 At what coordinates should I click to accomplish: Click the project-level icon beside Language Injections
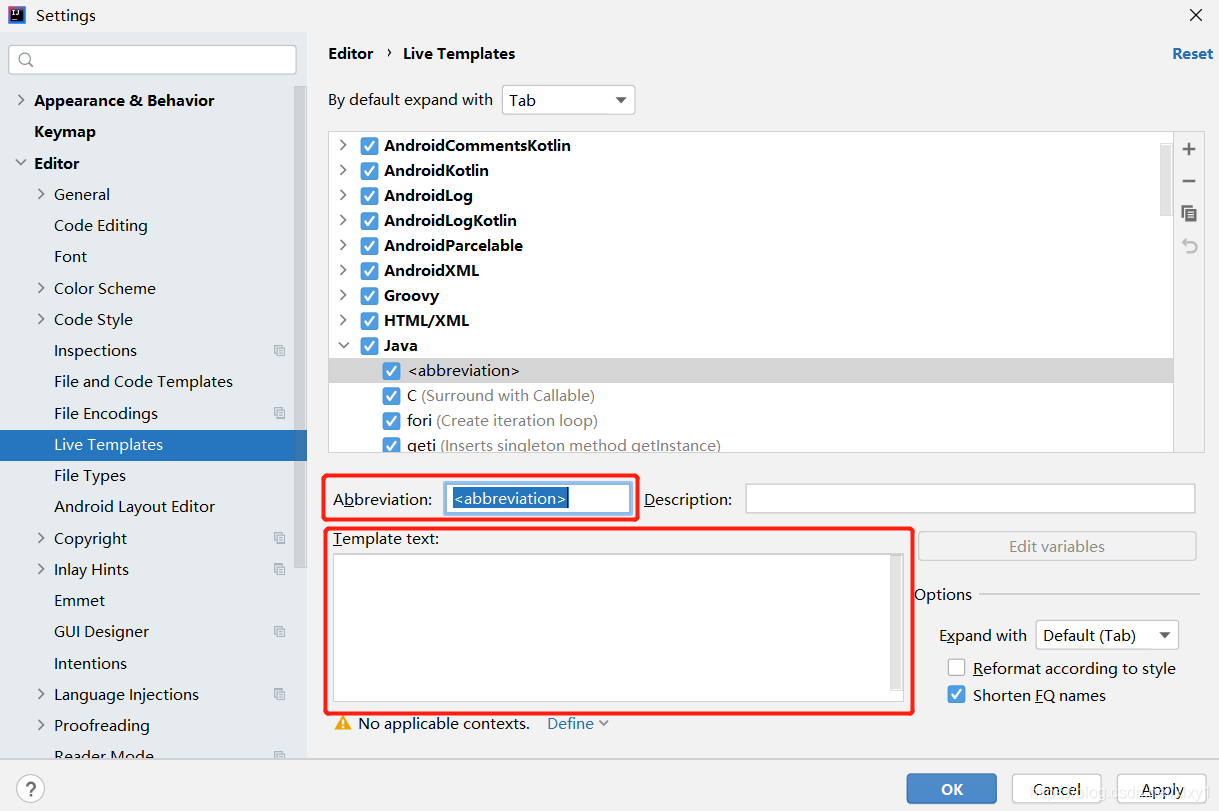pyautogui.click(x=279, y=694)
